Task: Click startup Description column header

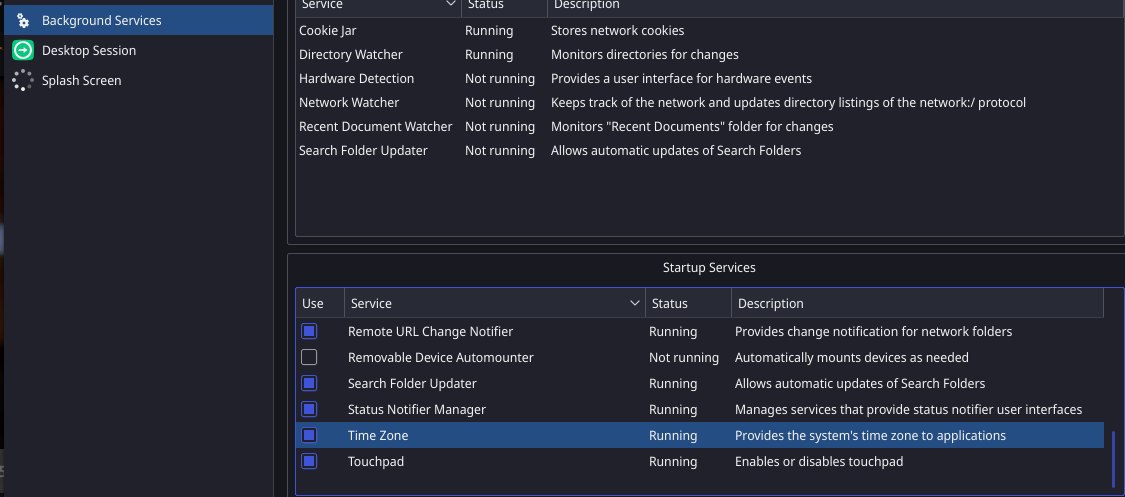Action: coord(917,303)
